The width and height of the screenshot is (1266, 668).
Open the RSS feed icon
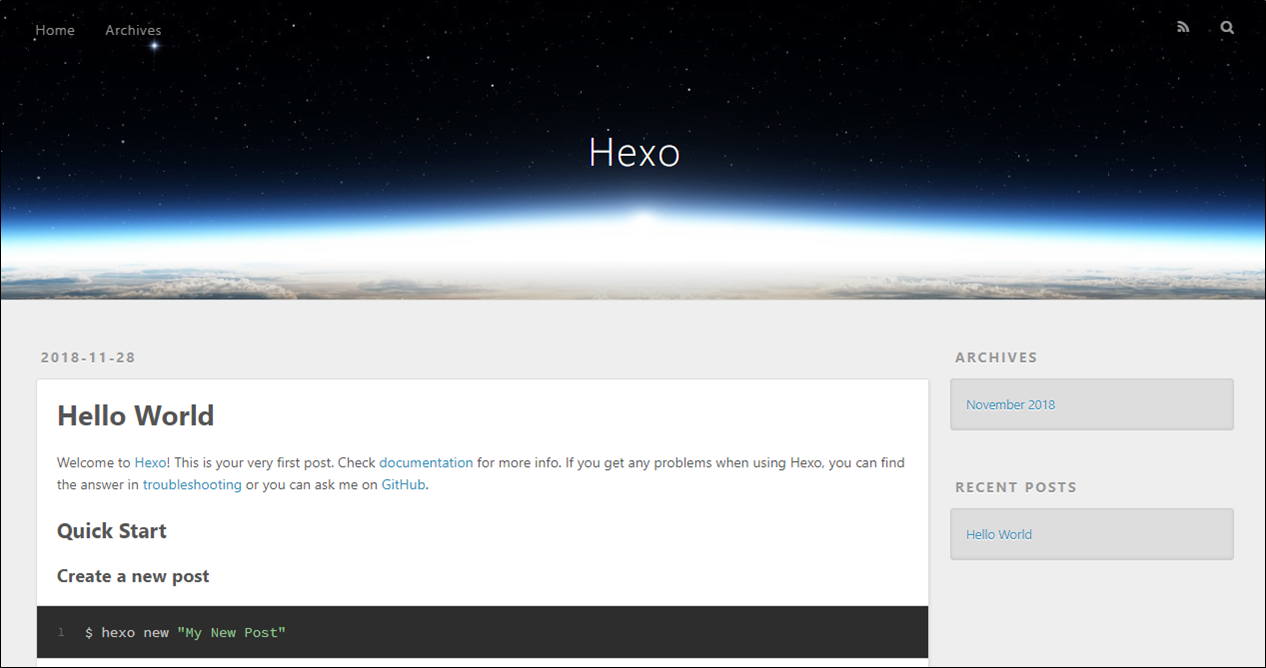[1183, 28]
